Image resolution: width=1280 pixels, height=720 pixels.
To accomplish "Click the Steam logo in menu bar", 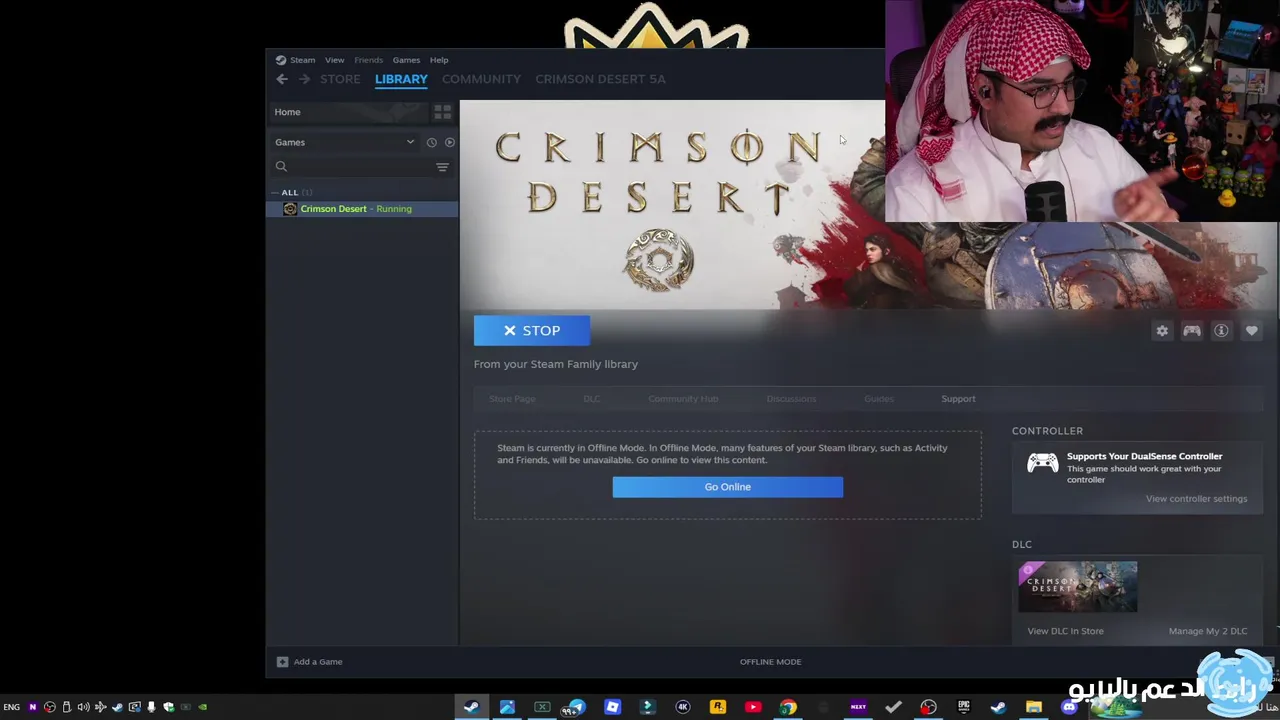I will (x=281, y=60).
